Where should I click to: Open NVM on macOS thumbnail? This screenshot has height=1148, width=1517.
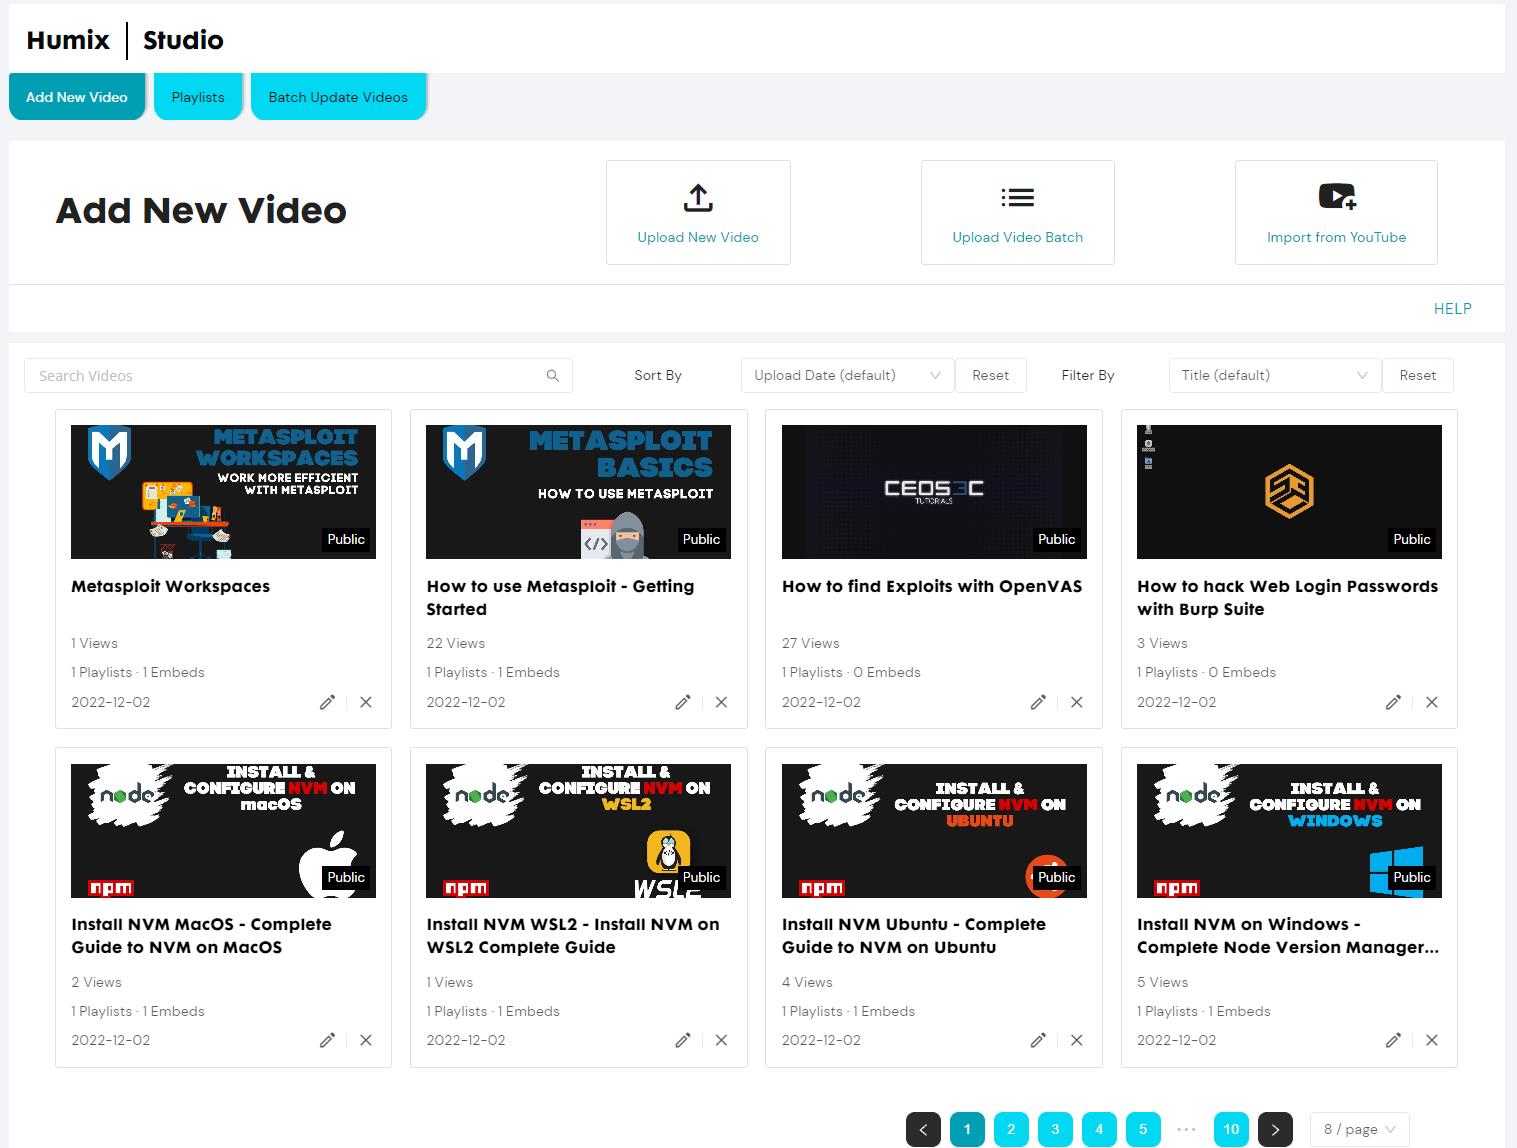tap(223, 831)
